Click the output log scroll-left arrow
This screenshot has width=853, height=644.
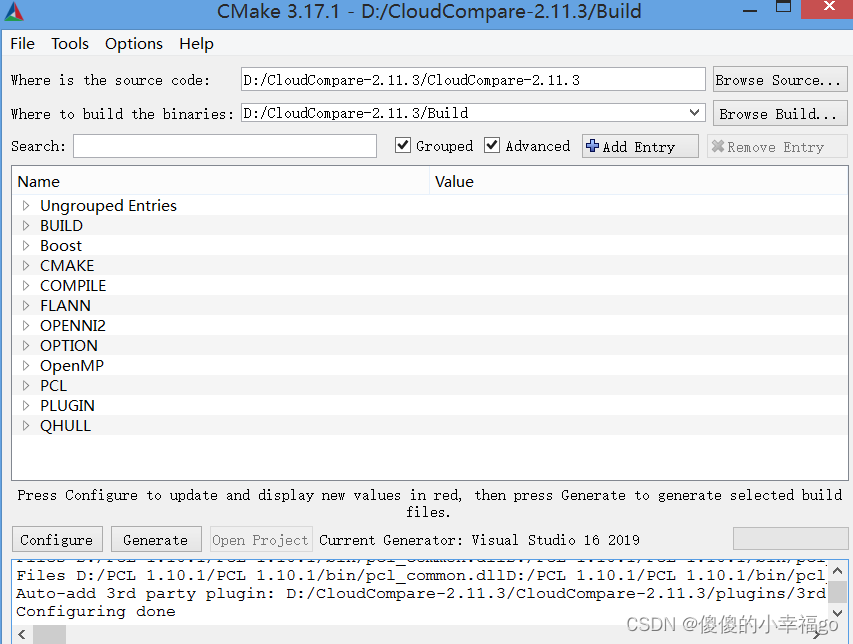[22, 634]
